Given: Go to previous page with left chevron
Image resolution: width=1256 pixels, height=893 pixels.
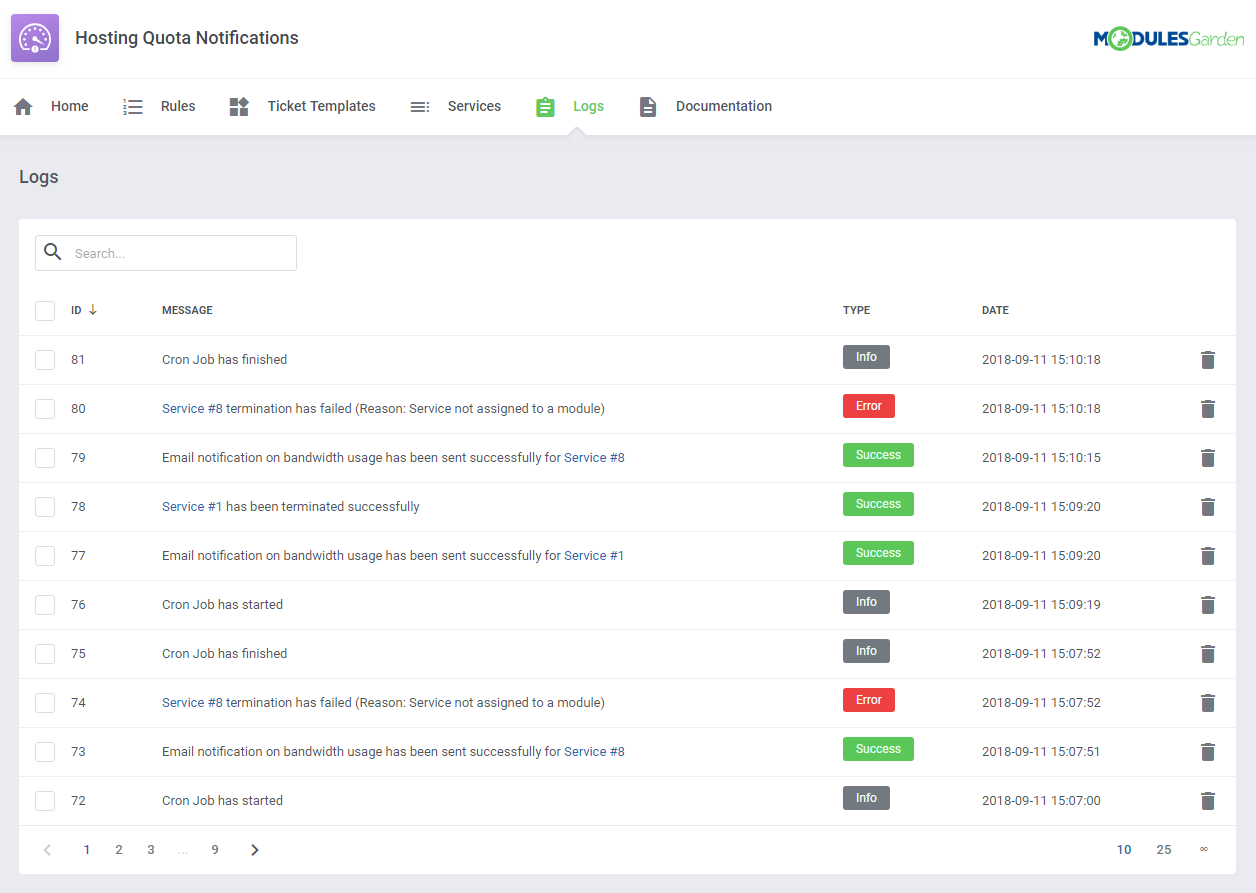Looking at the screenshot, I should click(47, 850).
